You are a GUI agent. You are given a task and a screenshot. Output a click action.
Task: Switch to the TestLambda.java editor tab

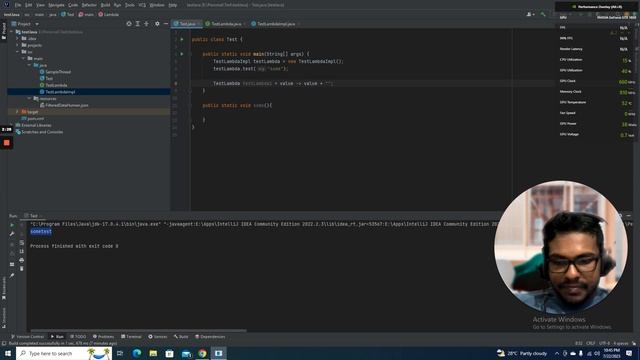tap(225, 24)
